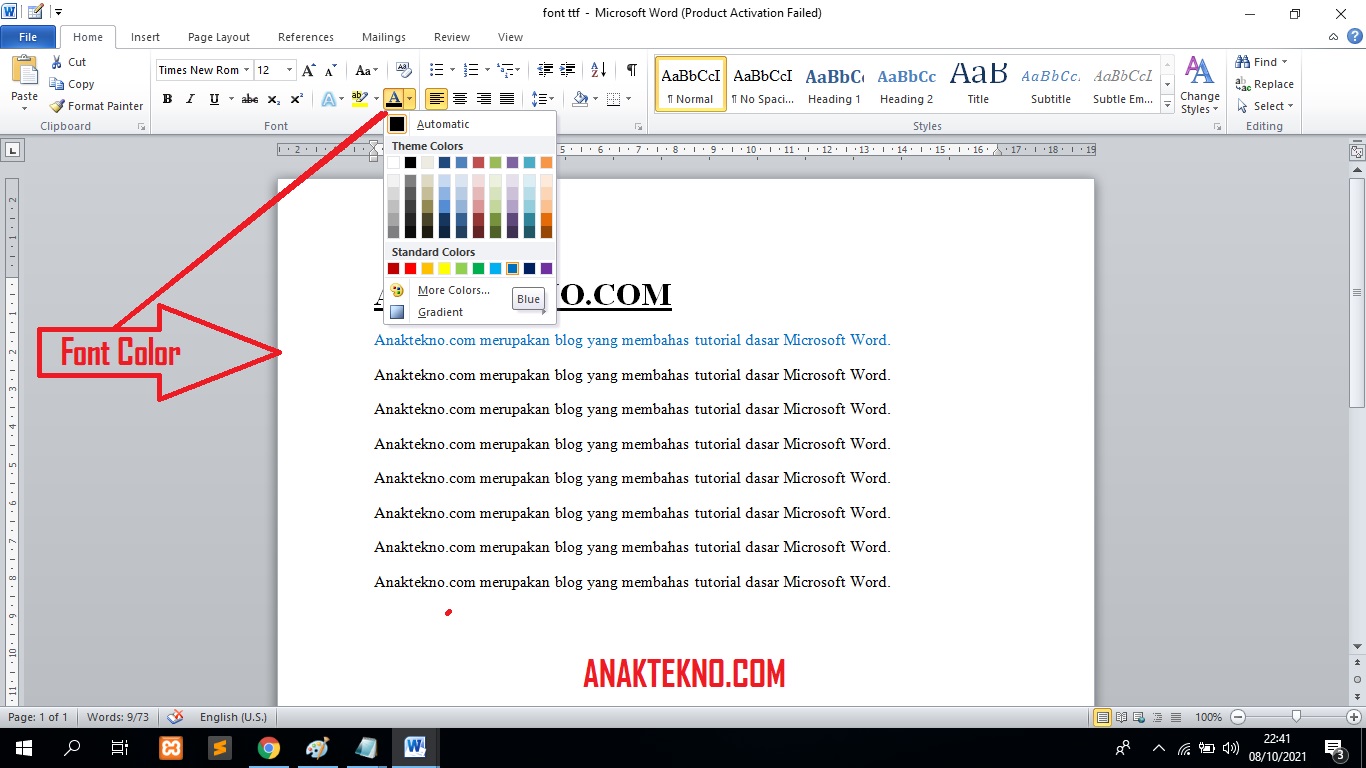Pick standard Yellow color swatch
Screen dimensions: 1366x768
[444, 269]
